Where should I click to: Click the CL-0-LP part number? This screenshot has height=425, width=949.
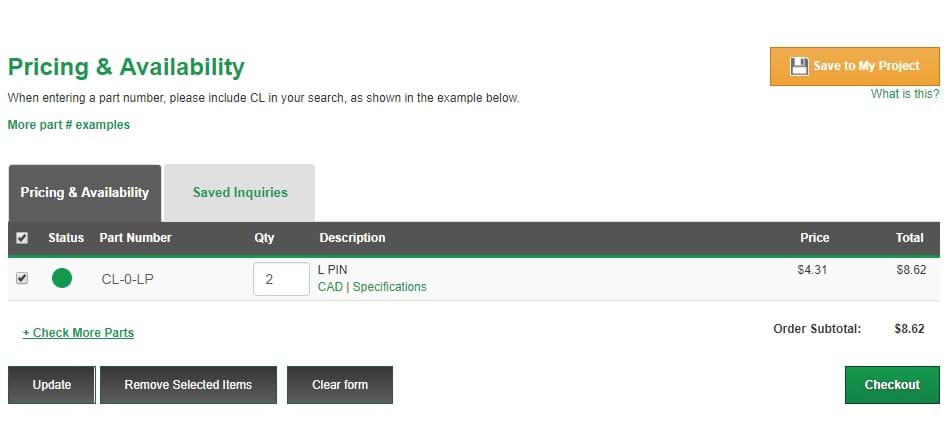click(128, 279)
